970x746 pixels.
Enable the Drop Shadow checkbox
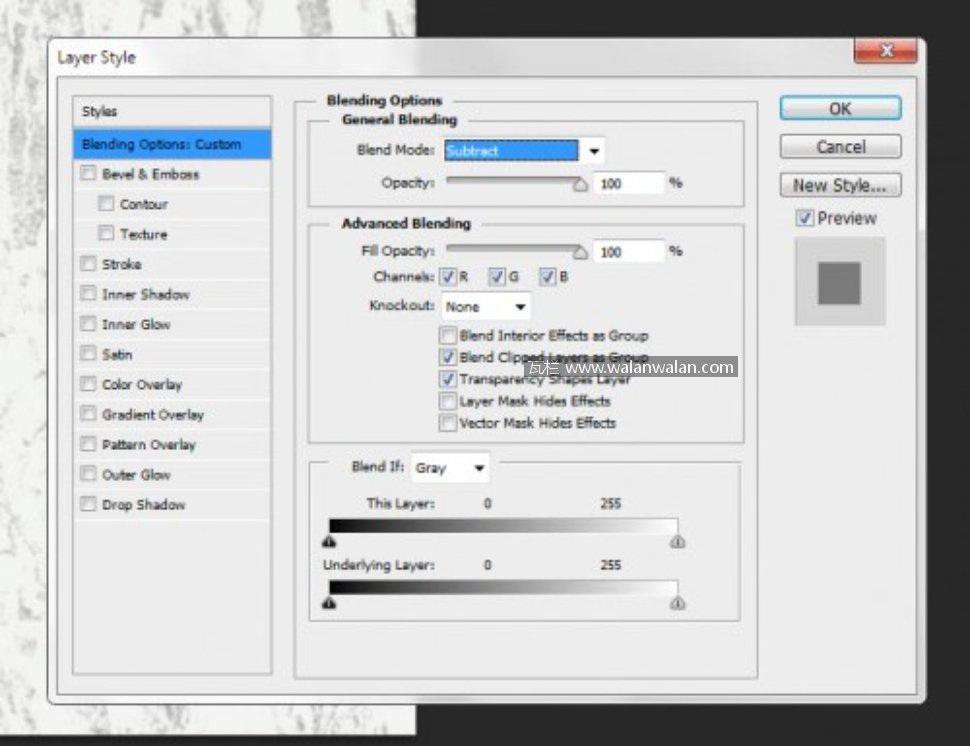[x=88, y=505]
